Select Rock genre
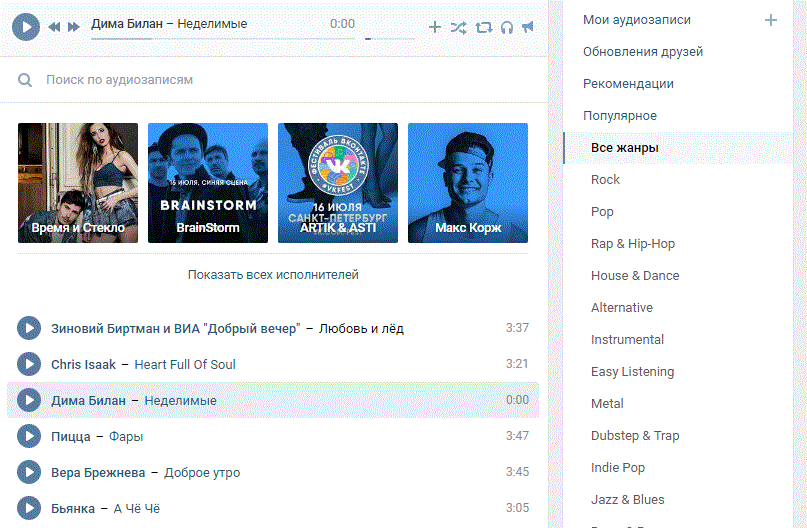Viewport: 807px width, 528px height. click(x=605, y=180)
